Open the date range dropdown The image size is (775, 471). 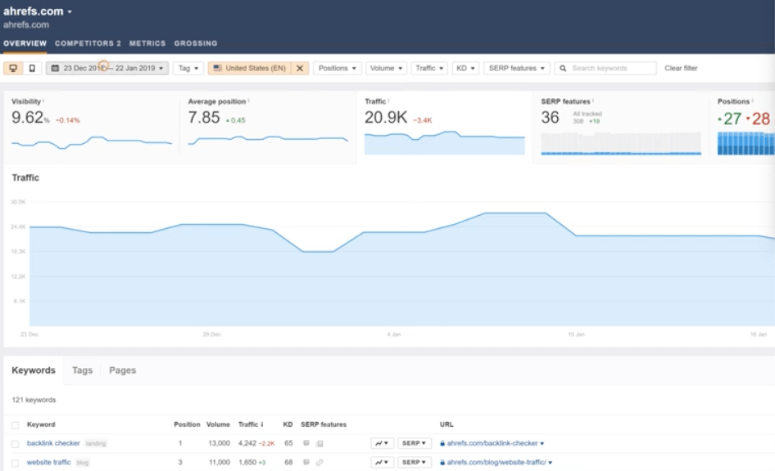pyautogui.click(x=107, y=68)
